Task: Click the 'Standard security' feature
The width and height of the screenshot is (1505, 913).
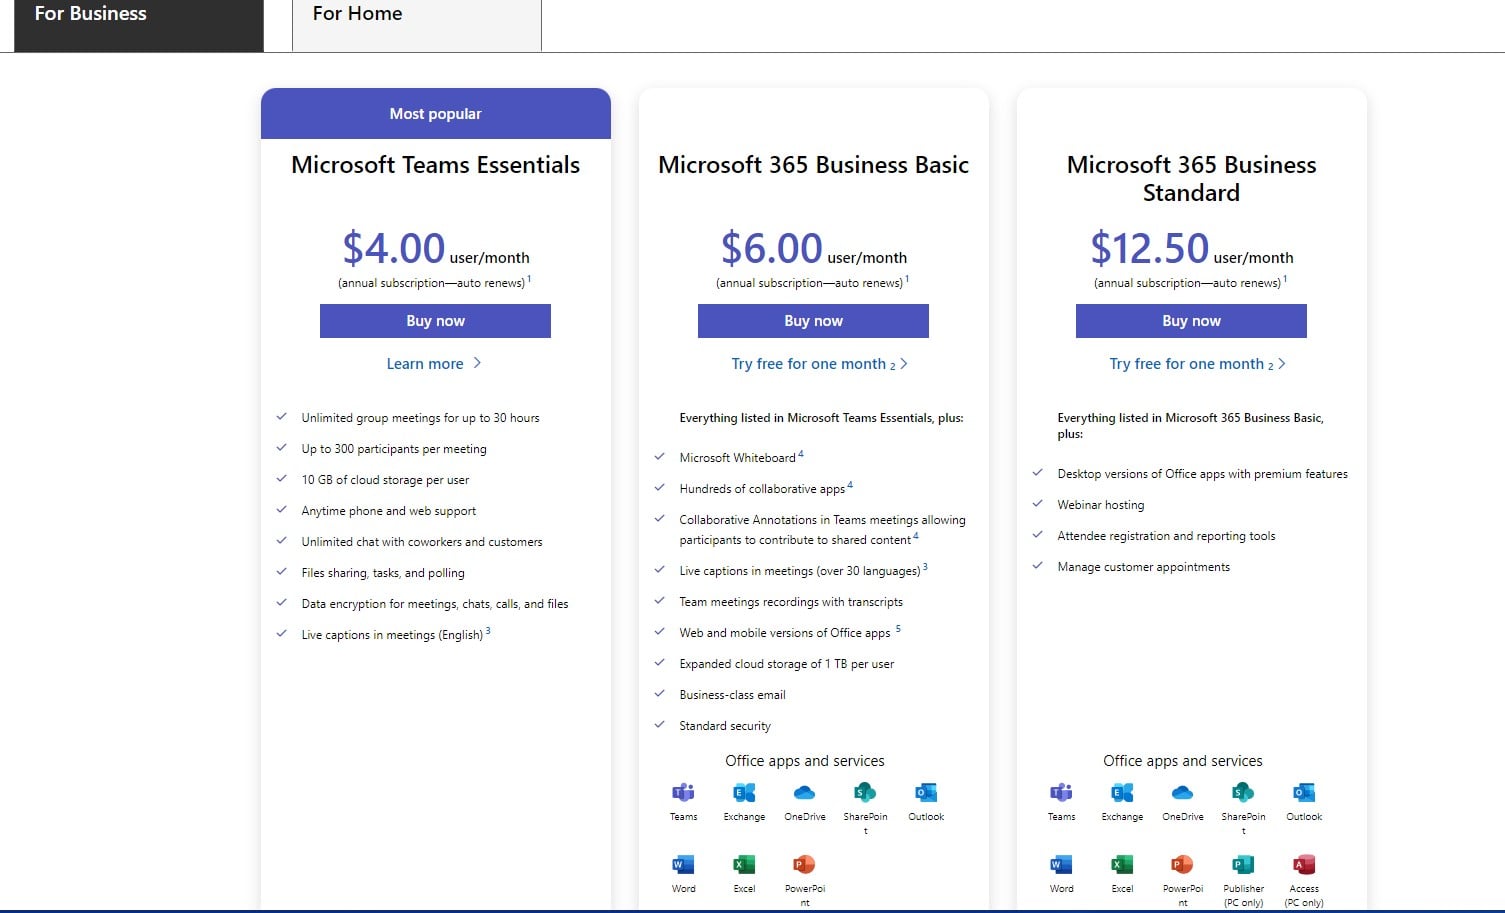Action: (725, 726)
